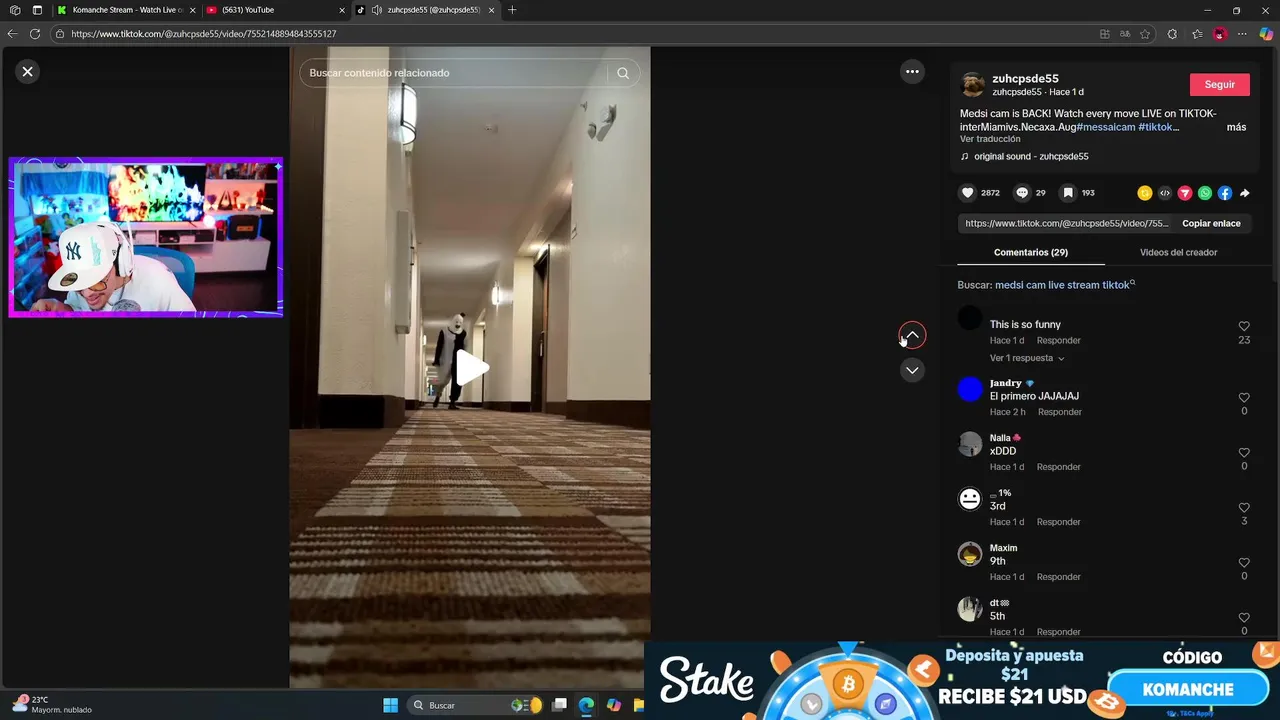The image size is (1280, 720).
Task: Reply to Nalla's xDDD comment
Action: click(x=1058, y=467)
